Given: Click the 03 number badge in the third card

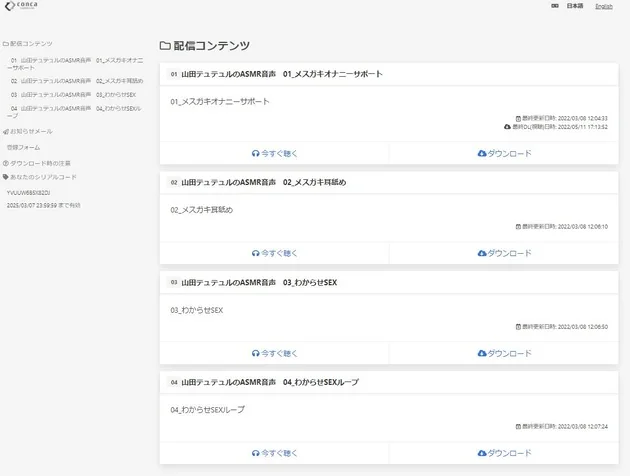Looking at the screenshot, I should click(x=174, y=282).
